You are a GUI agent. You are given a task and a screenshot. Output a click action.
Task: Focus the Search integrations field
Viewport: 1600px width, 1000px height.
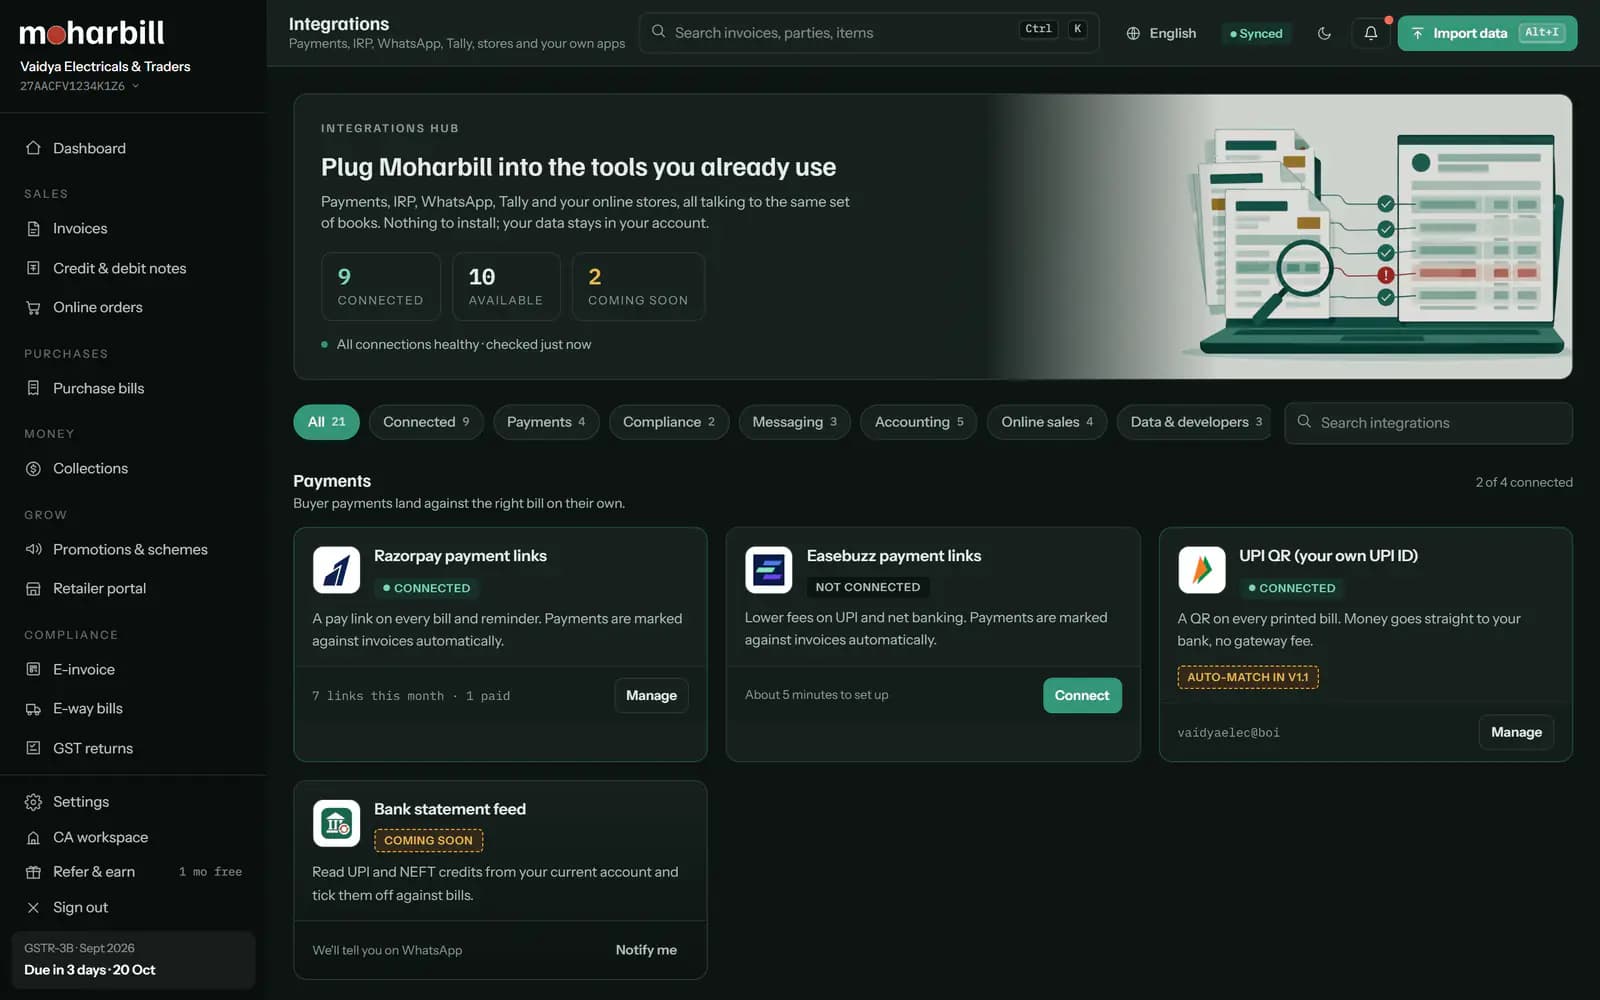[1428, 423]
